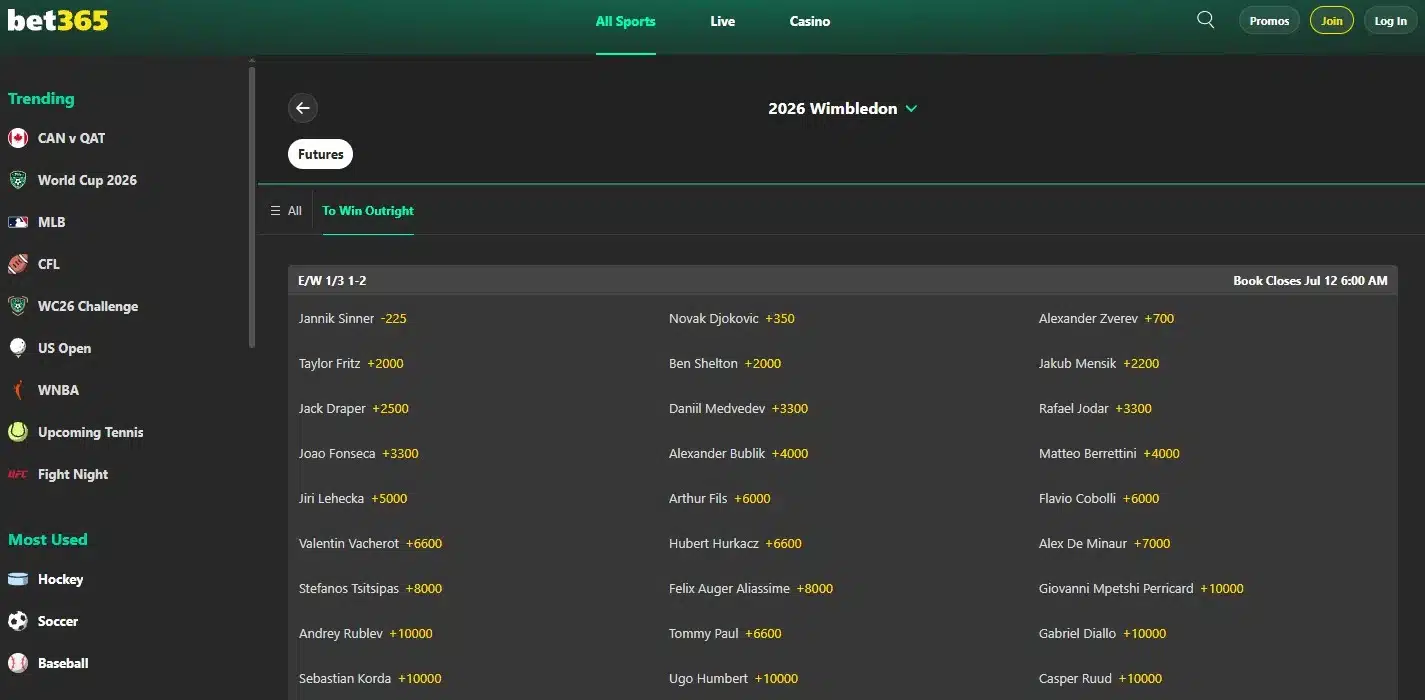Select Arthur Fils +6000 odds

[x=720, y=498]
